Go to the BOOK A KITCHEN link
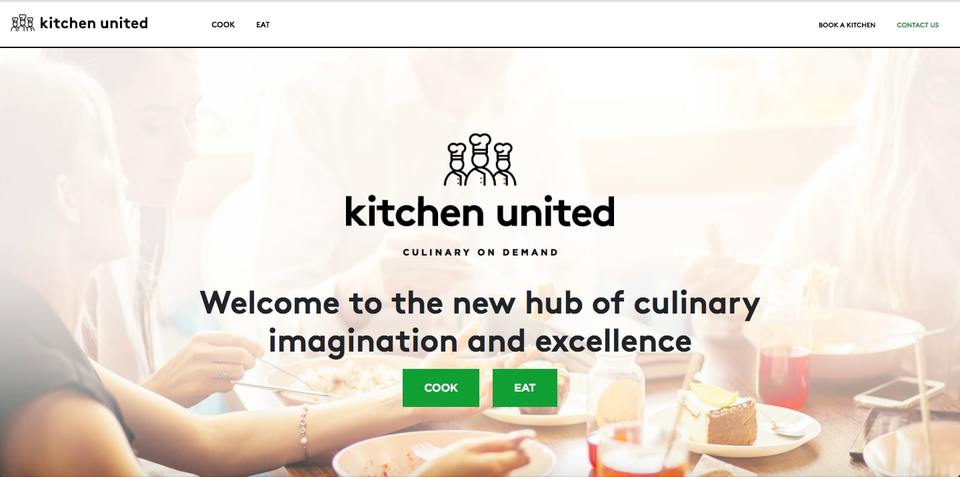The image size is (960, 477). 847,25
